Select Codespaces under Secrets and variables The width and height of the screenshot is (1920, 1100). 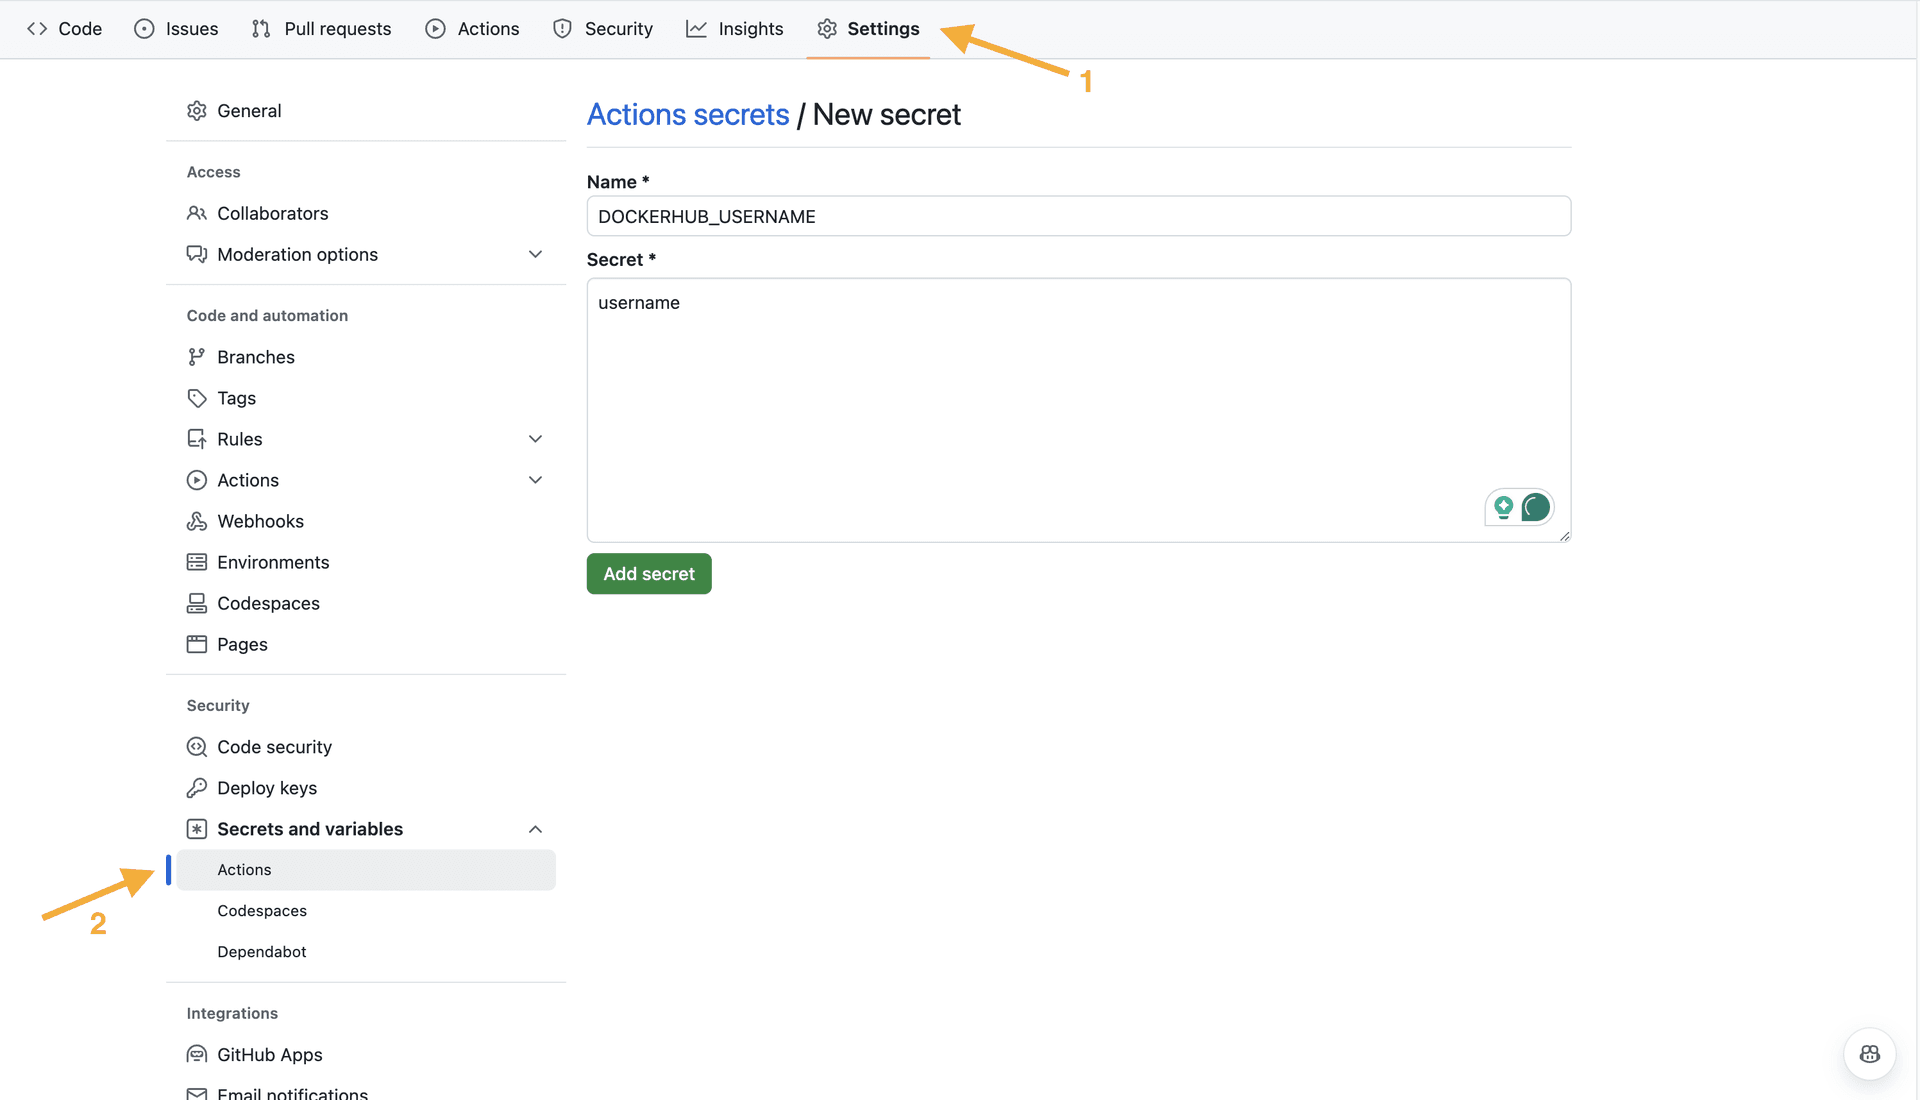[x=366, y=911]
